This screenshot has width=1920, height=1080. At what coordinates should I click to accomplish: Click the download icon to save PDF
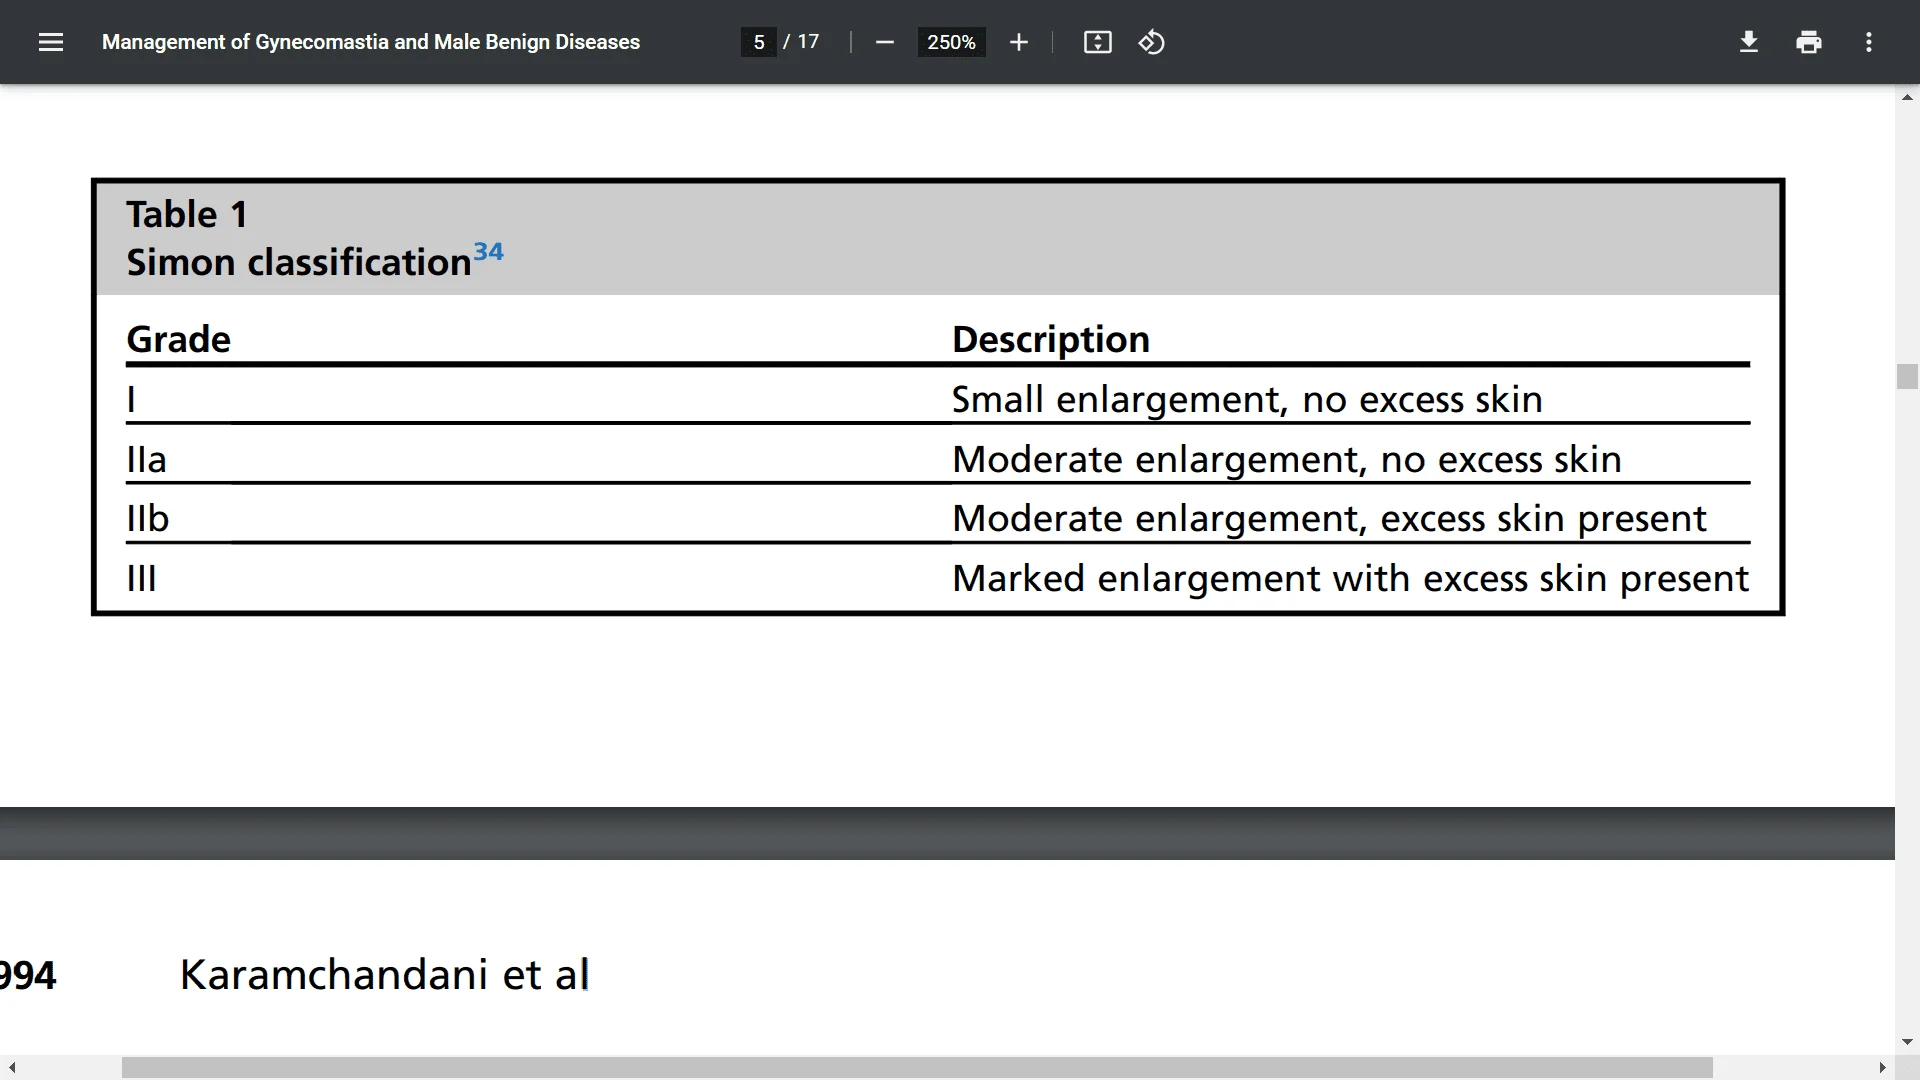pyautogui.click(x=1749, y=41)
